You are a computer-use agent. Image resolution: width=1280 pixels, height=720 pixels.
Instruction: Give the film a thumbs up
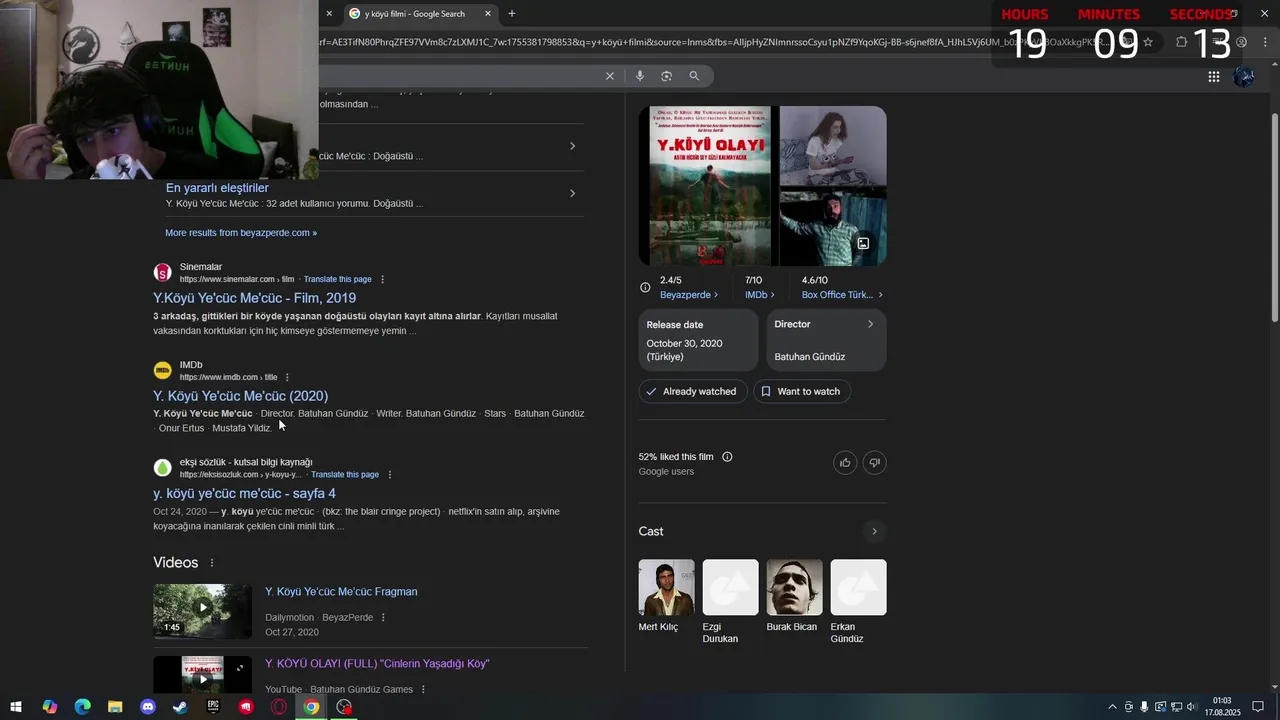click(845, 462)
